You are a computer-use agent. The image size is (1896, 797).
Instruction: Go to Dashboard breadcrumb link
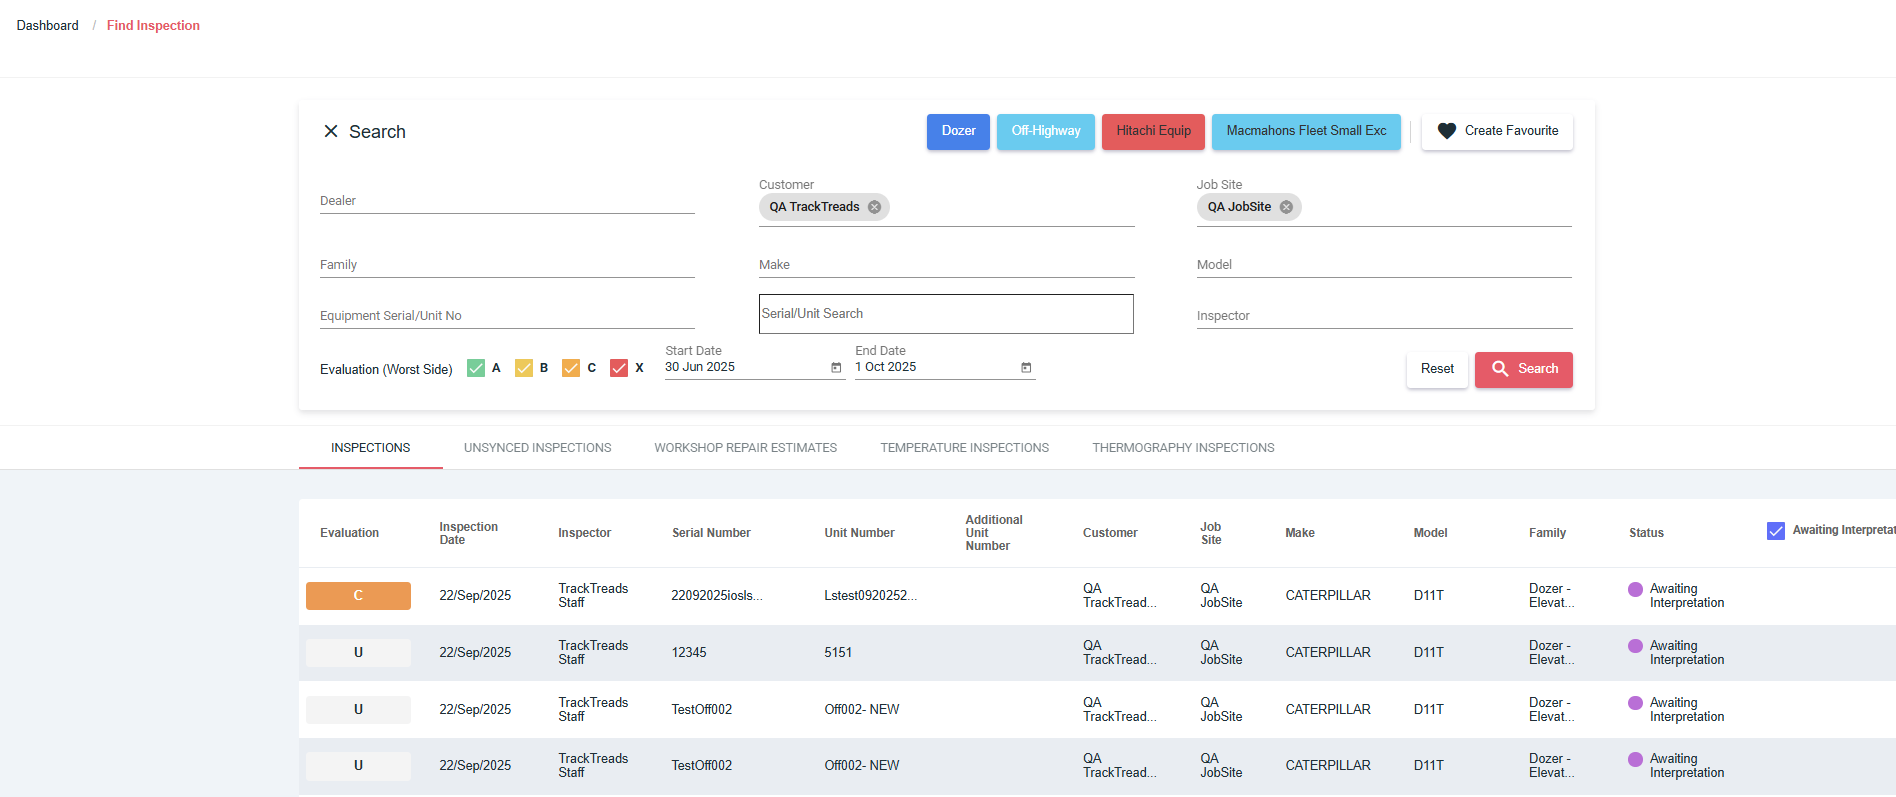(47, 26)
